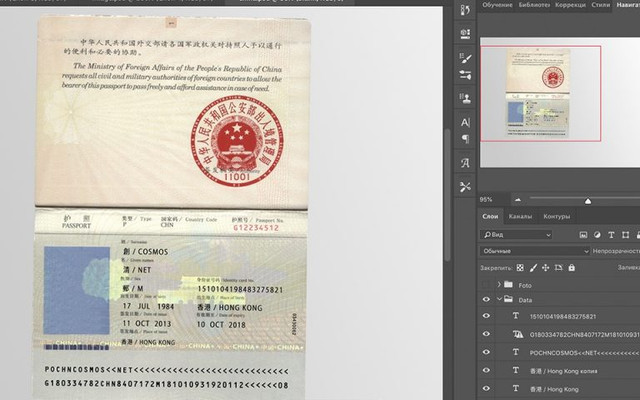
Task: Lock image pixels brush icon
Action: [x=533, y=268]
